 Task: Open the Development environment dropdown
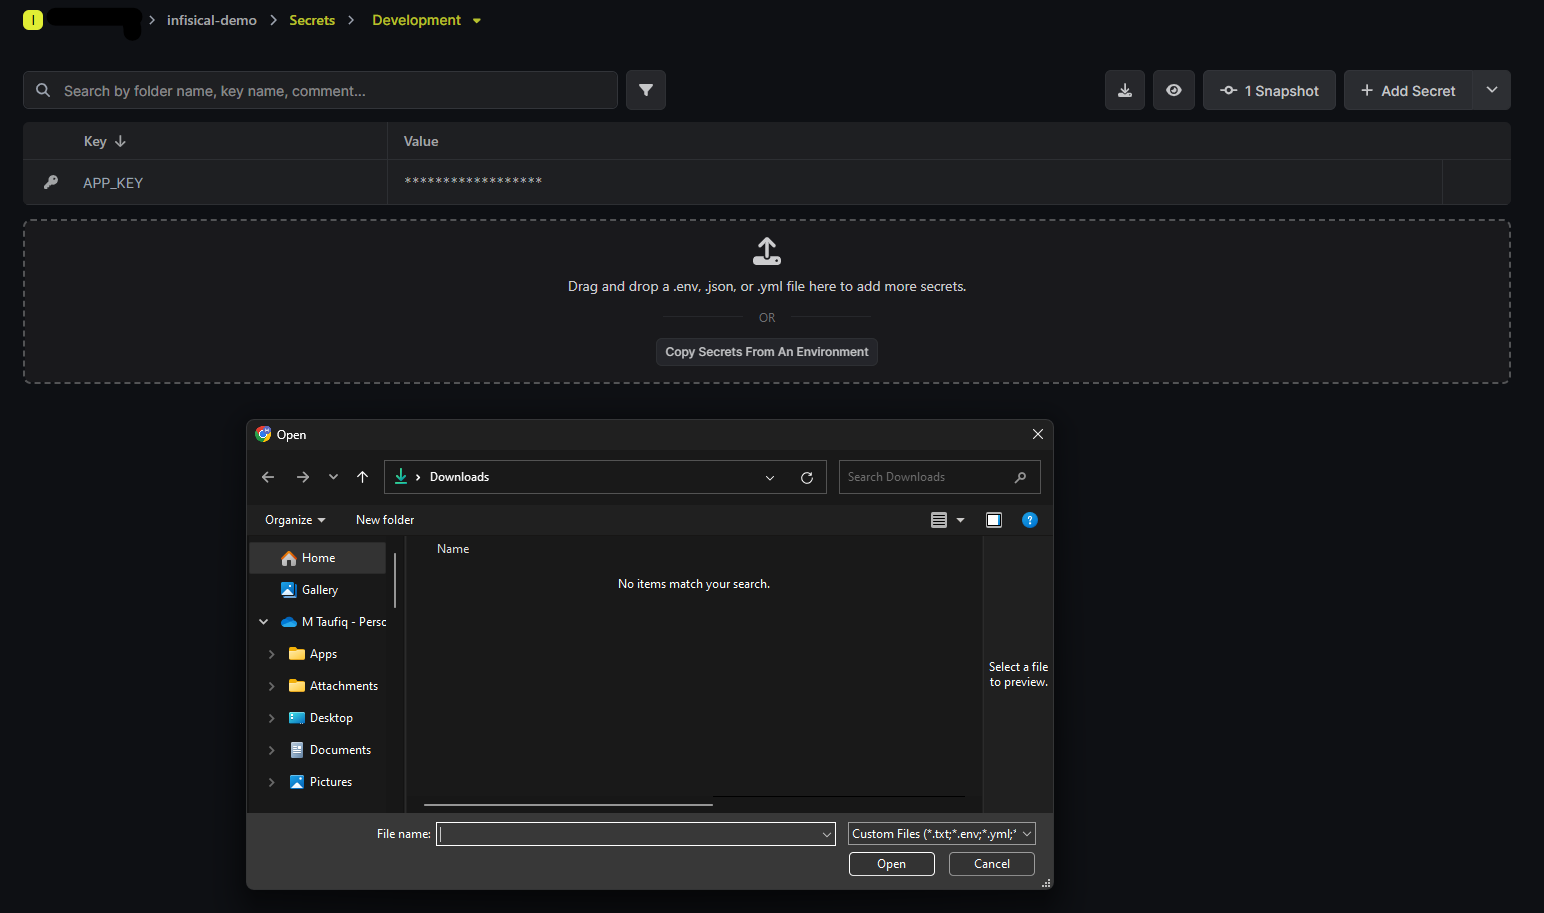pos(426,20)
